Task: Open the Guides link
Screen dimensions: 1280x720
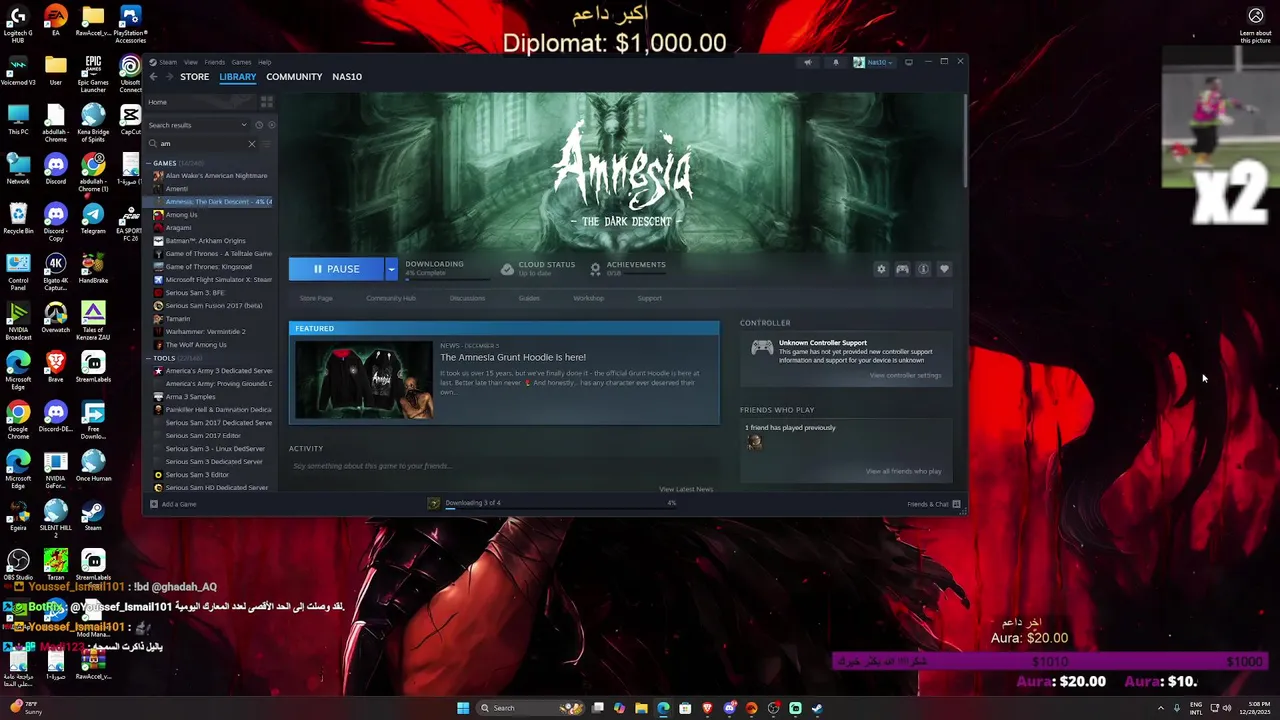Action: click(x=529, y=298)
